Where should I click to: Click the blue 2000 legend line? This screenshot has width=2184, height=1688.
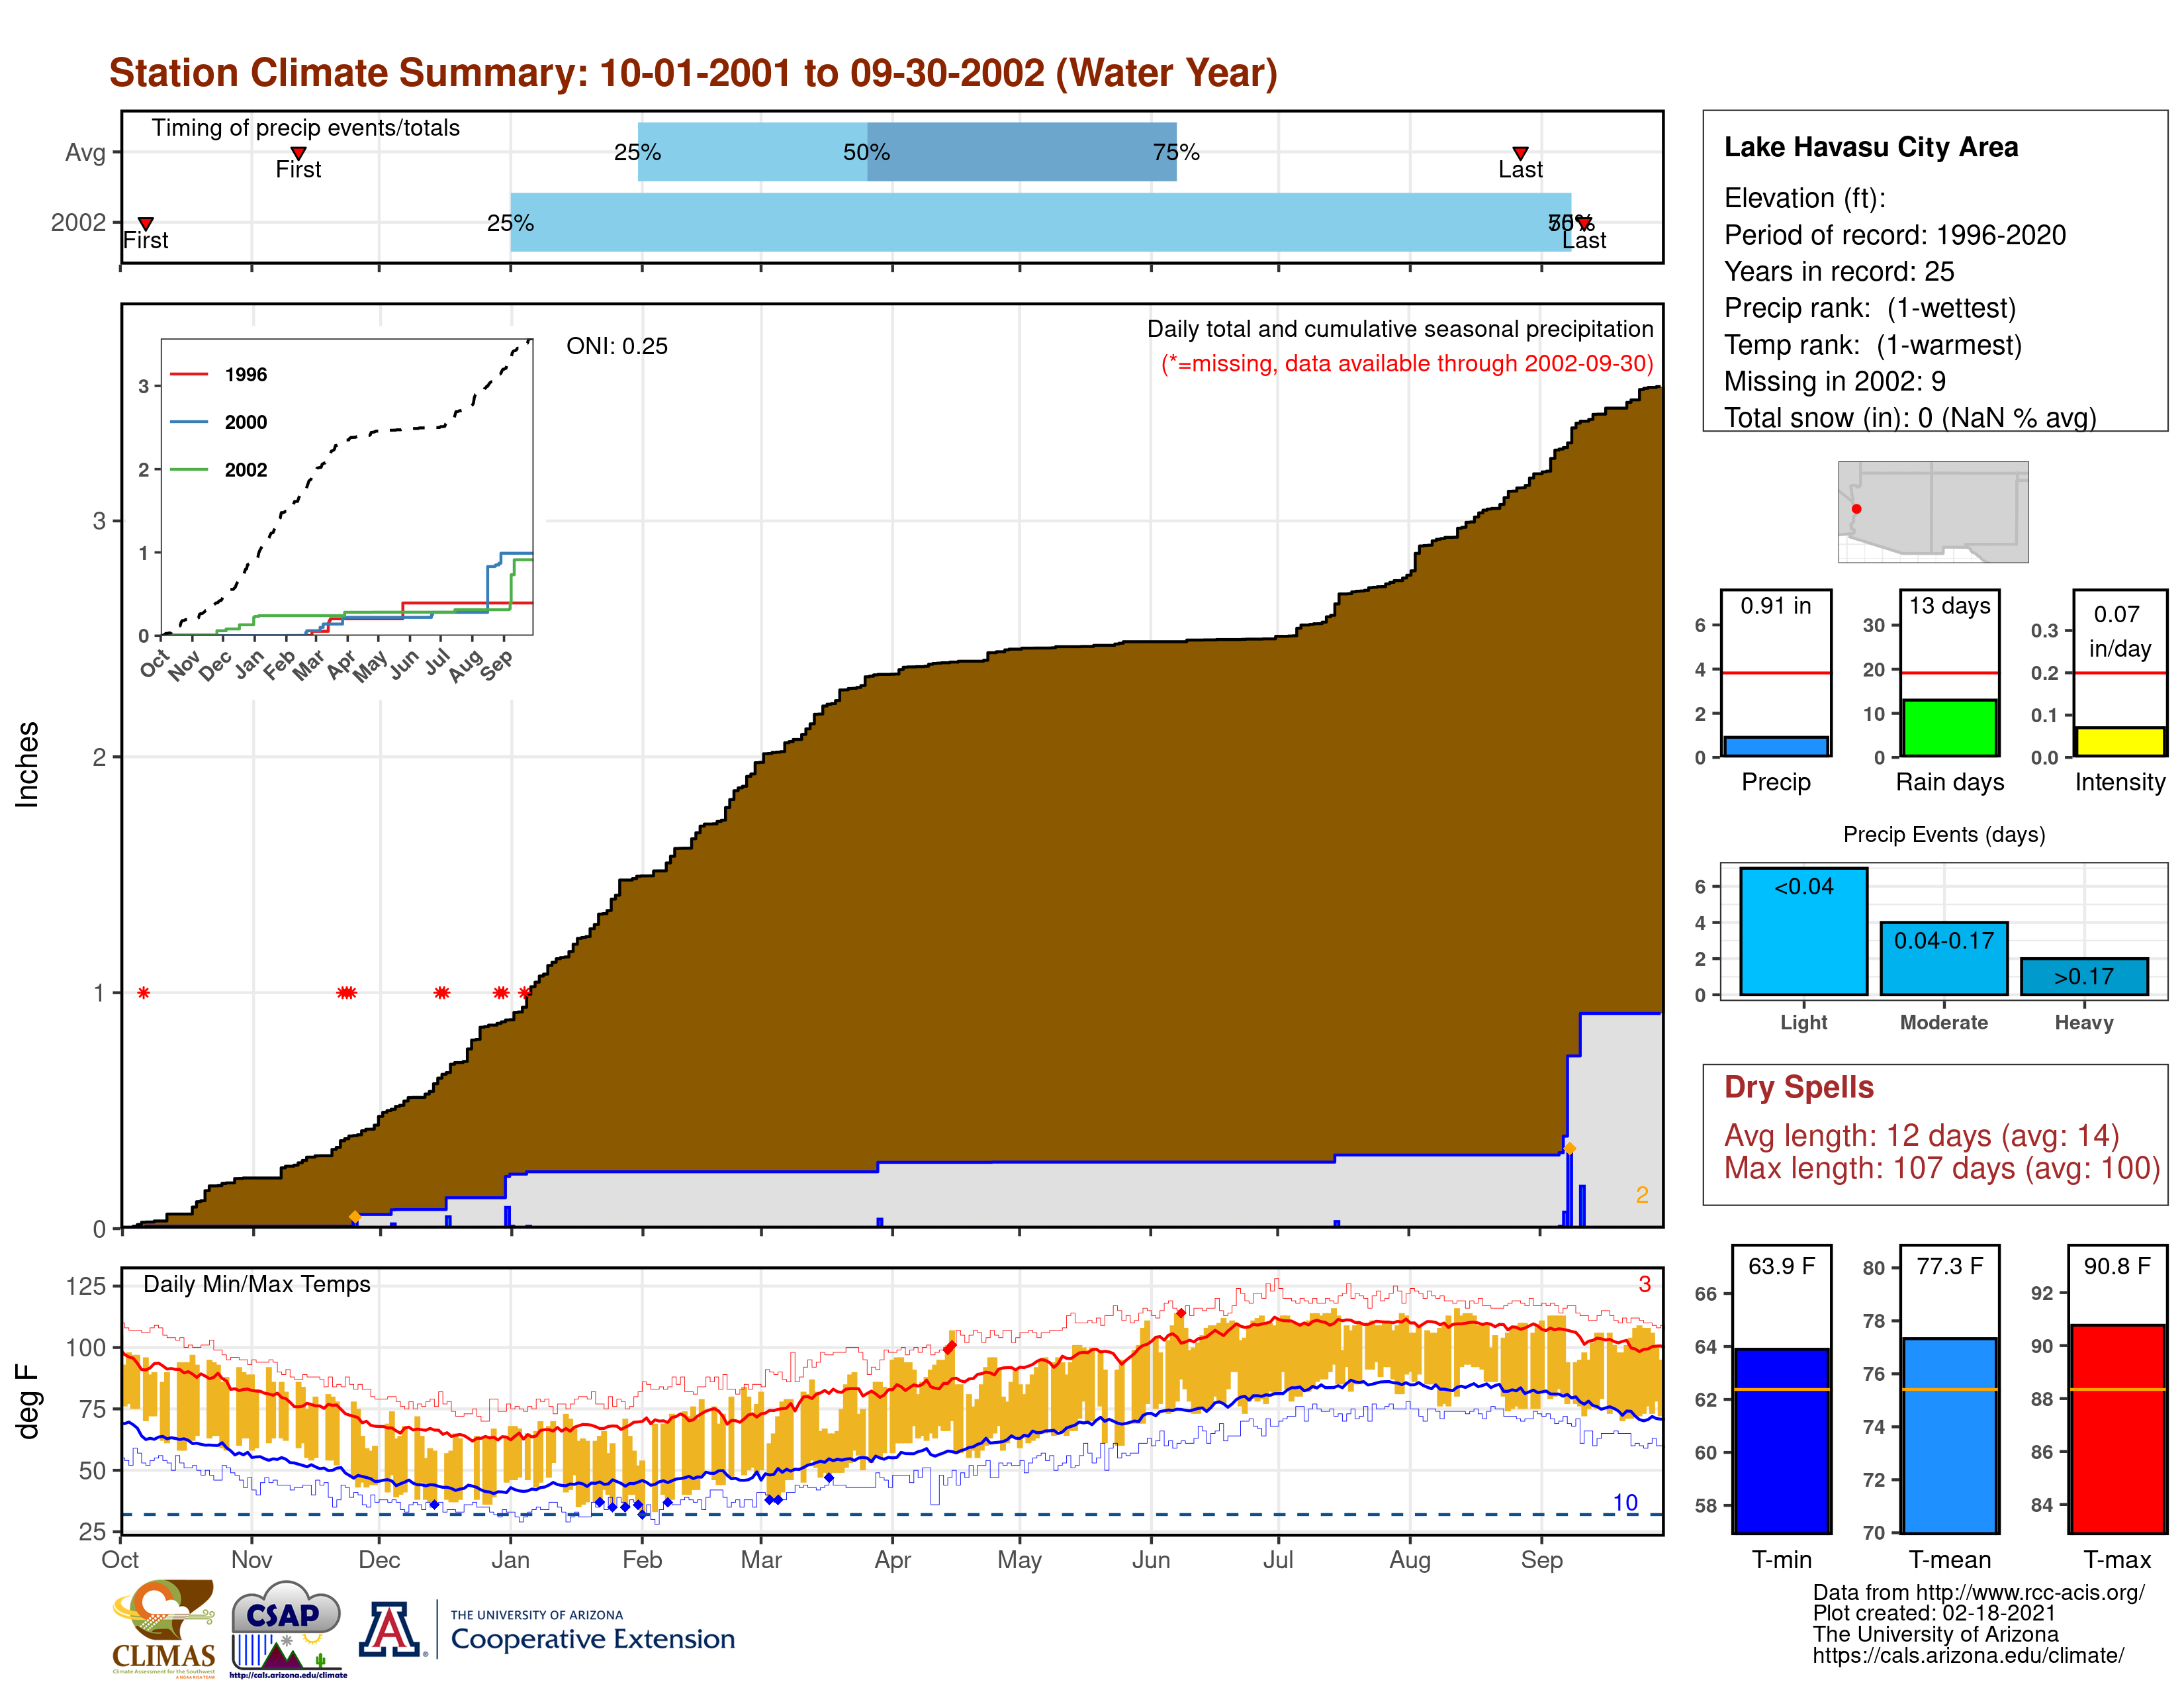coord(189,422)
